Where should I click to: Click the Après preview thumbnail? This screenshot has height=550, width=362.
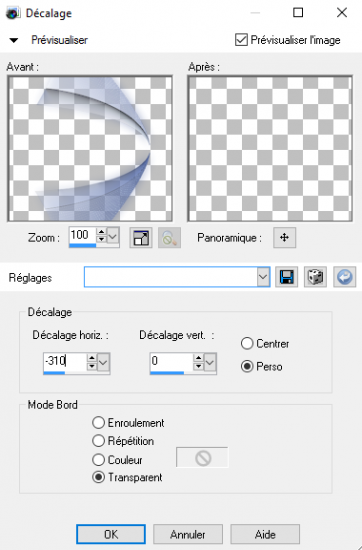[x=270, y=148]
